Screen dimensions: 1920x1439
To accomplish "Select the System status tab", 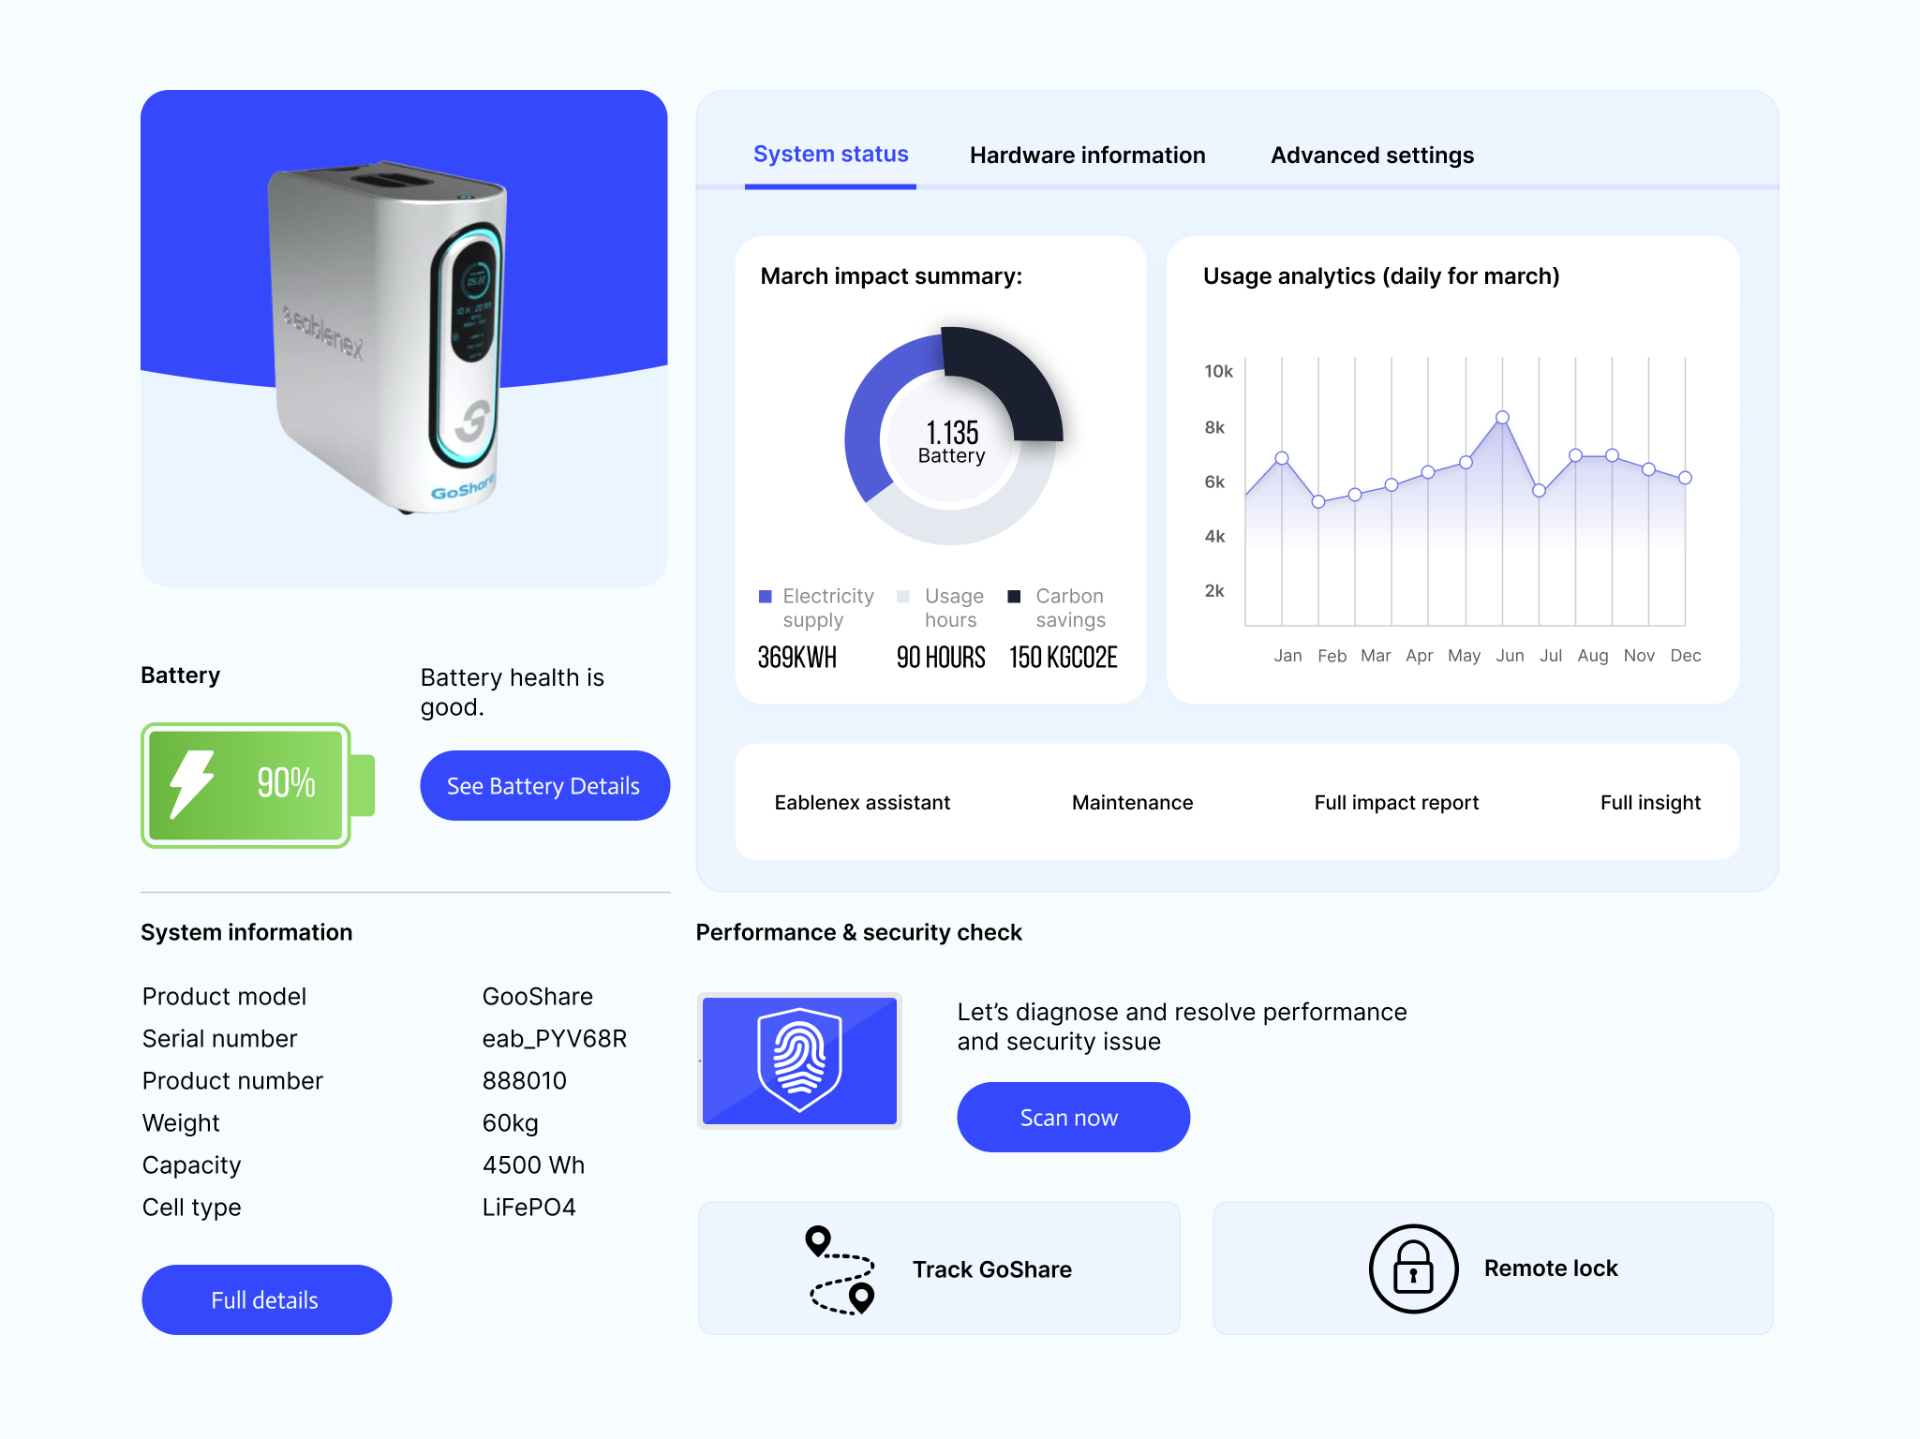I will [830, 154].
